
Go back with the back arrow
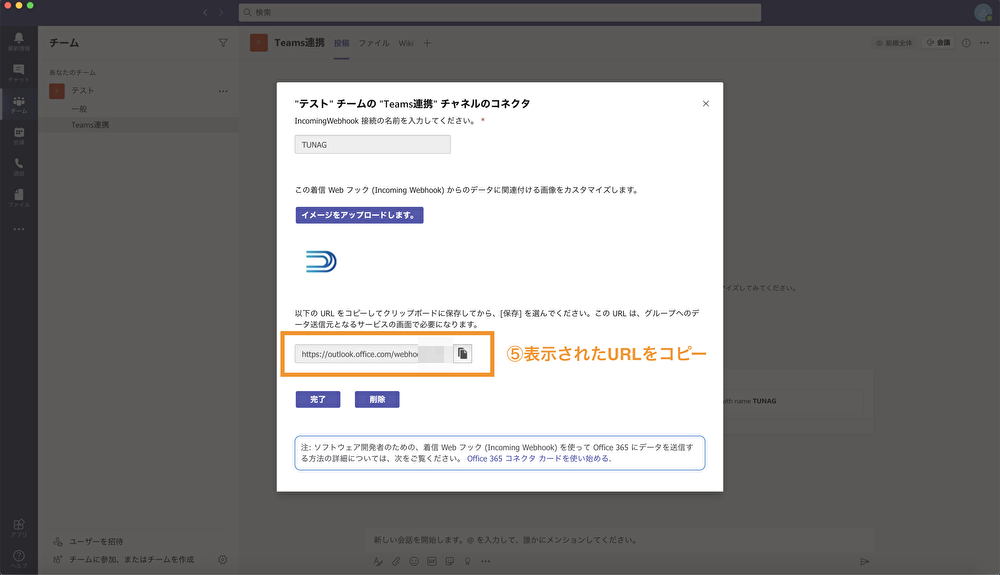click(x=205, y=12)
